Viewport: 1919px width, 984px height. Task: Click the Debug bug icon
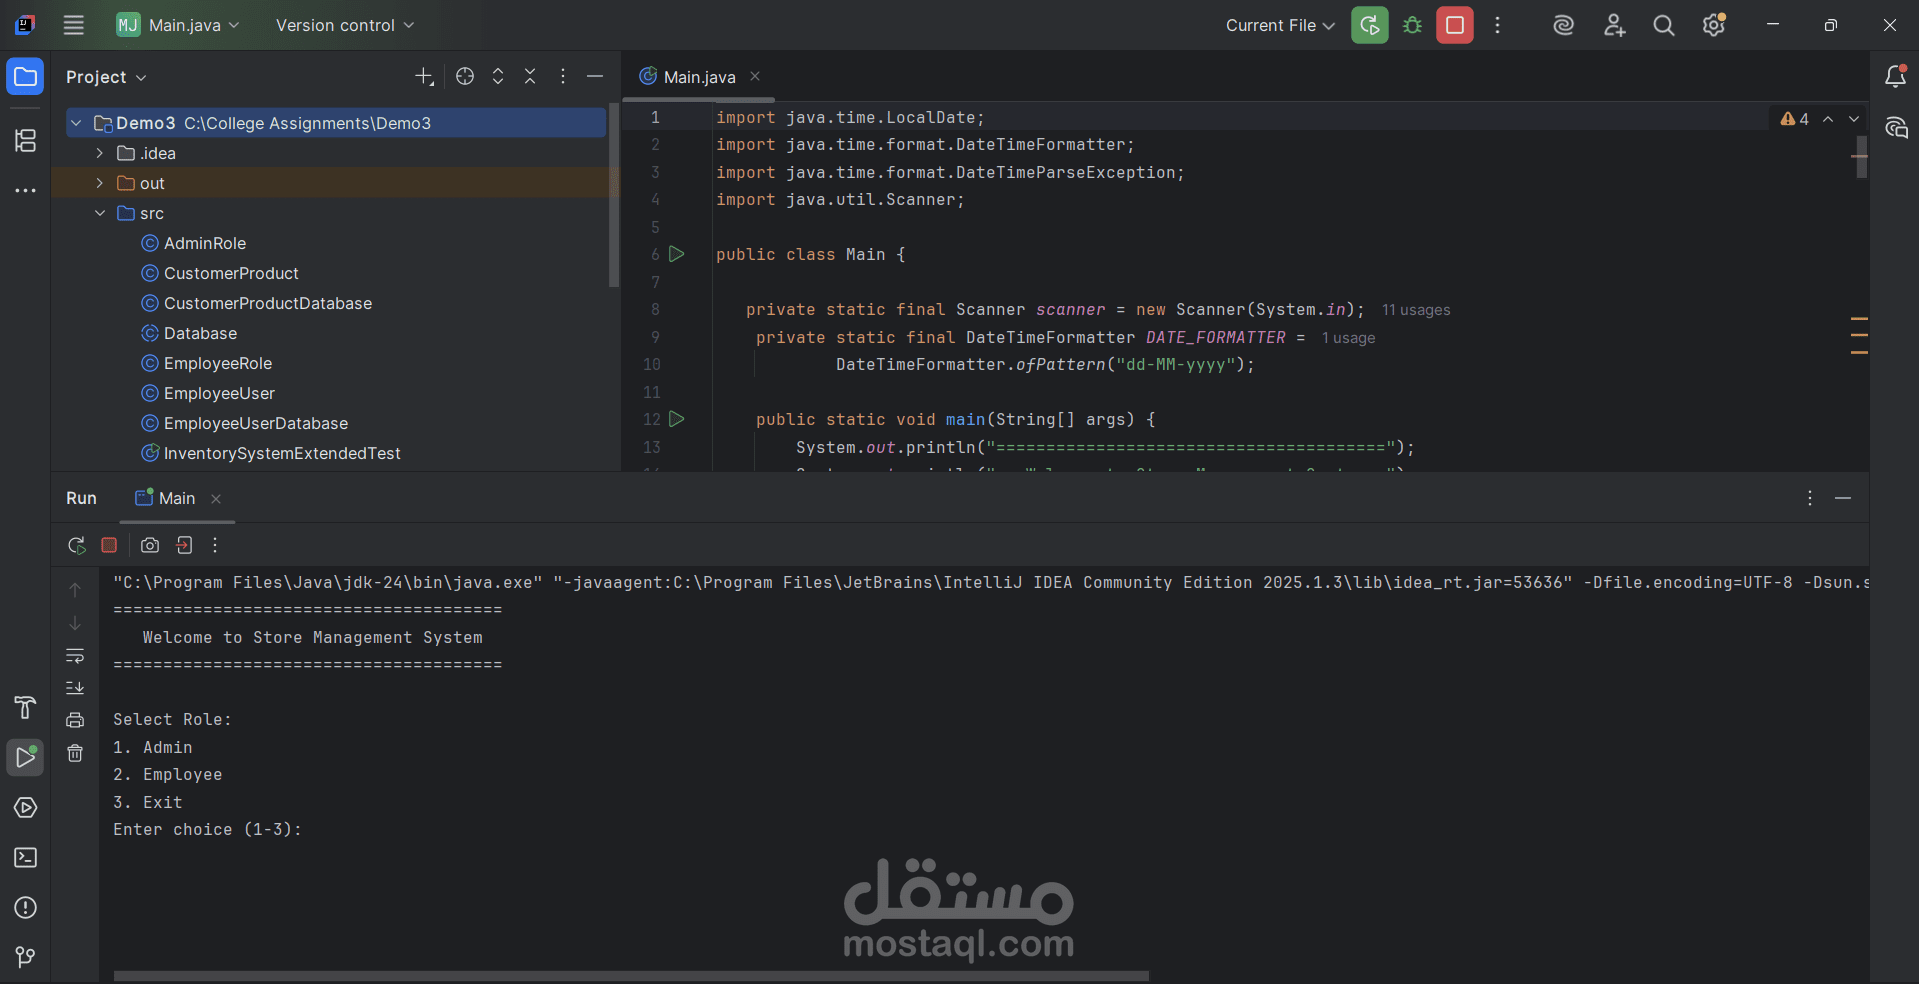coord(1412,25)
